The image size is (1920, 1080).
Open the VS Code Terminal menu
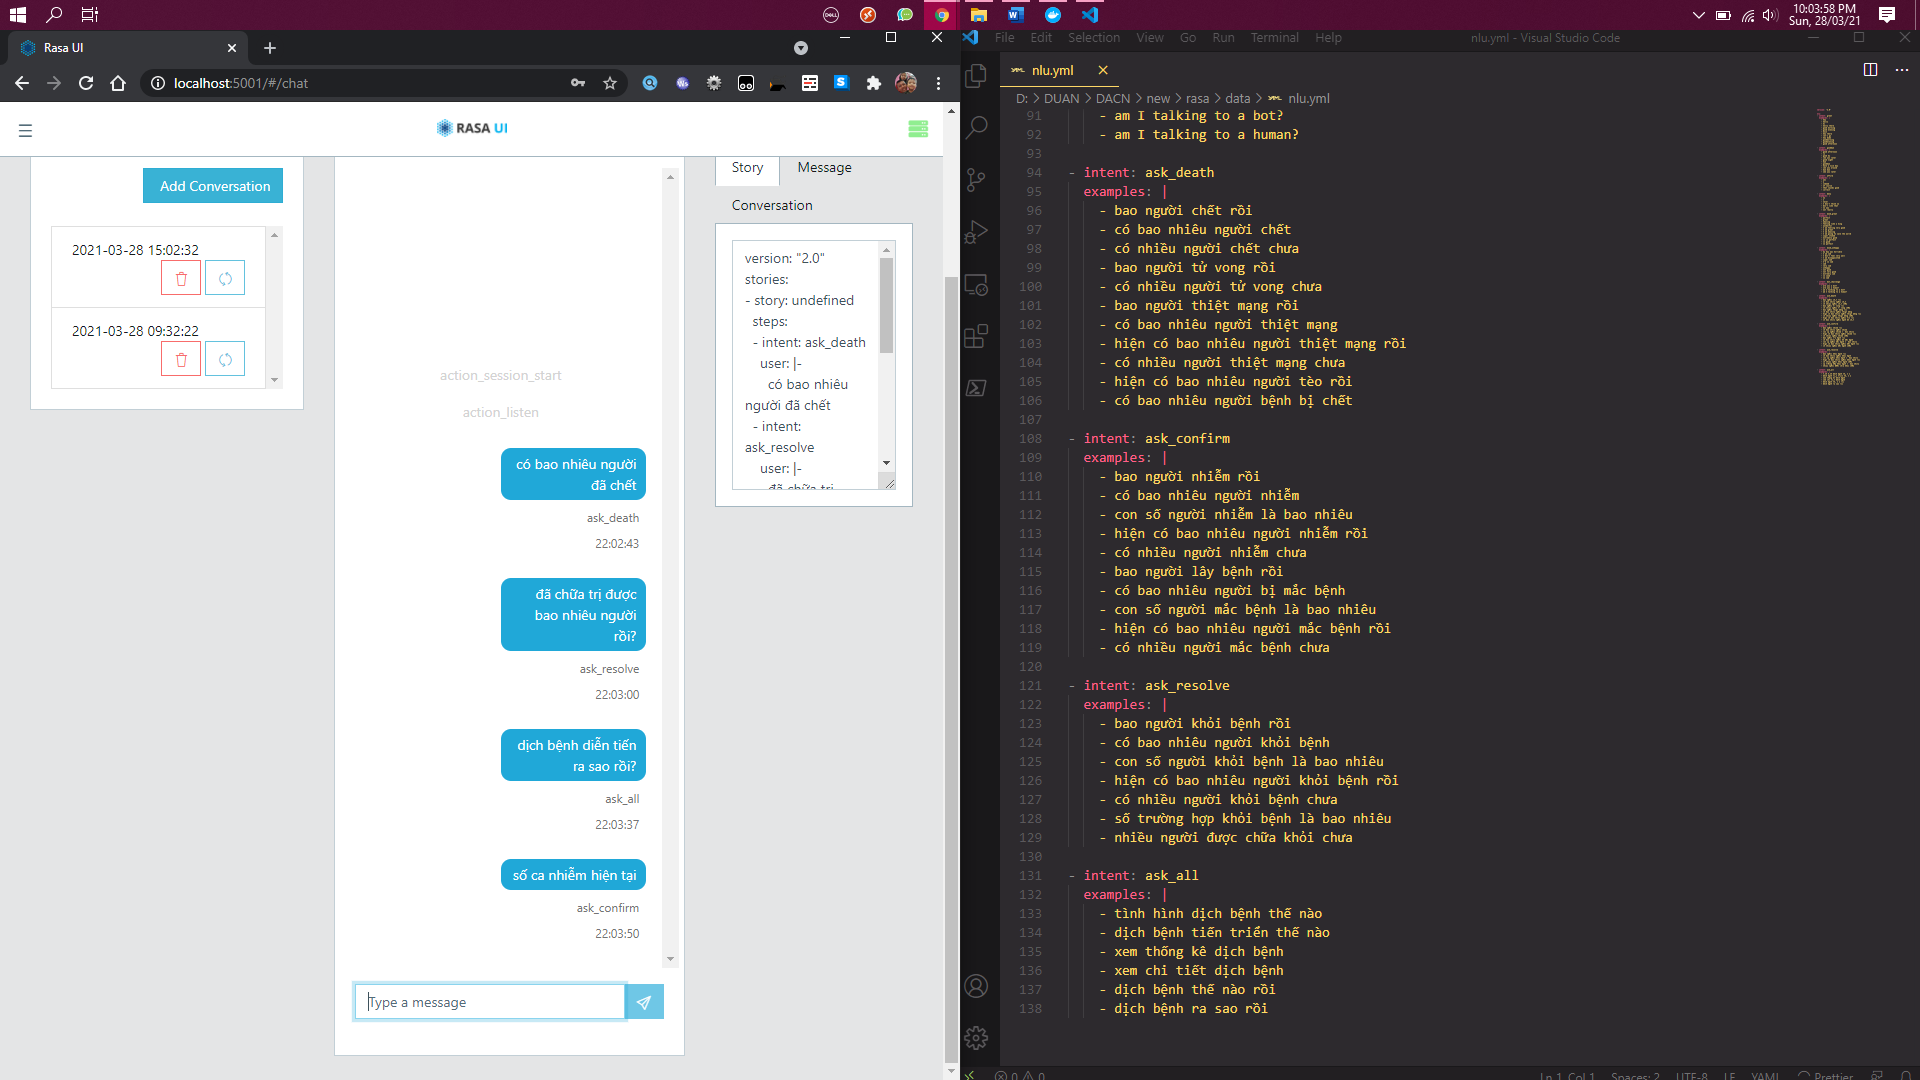point(1275,38)
